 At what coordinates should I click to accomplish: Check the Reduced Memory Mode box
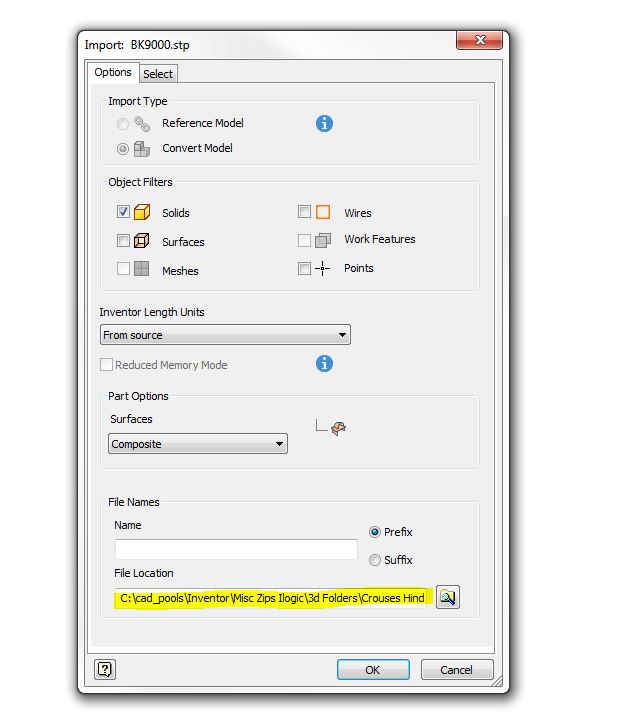coord(106,365)
